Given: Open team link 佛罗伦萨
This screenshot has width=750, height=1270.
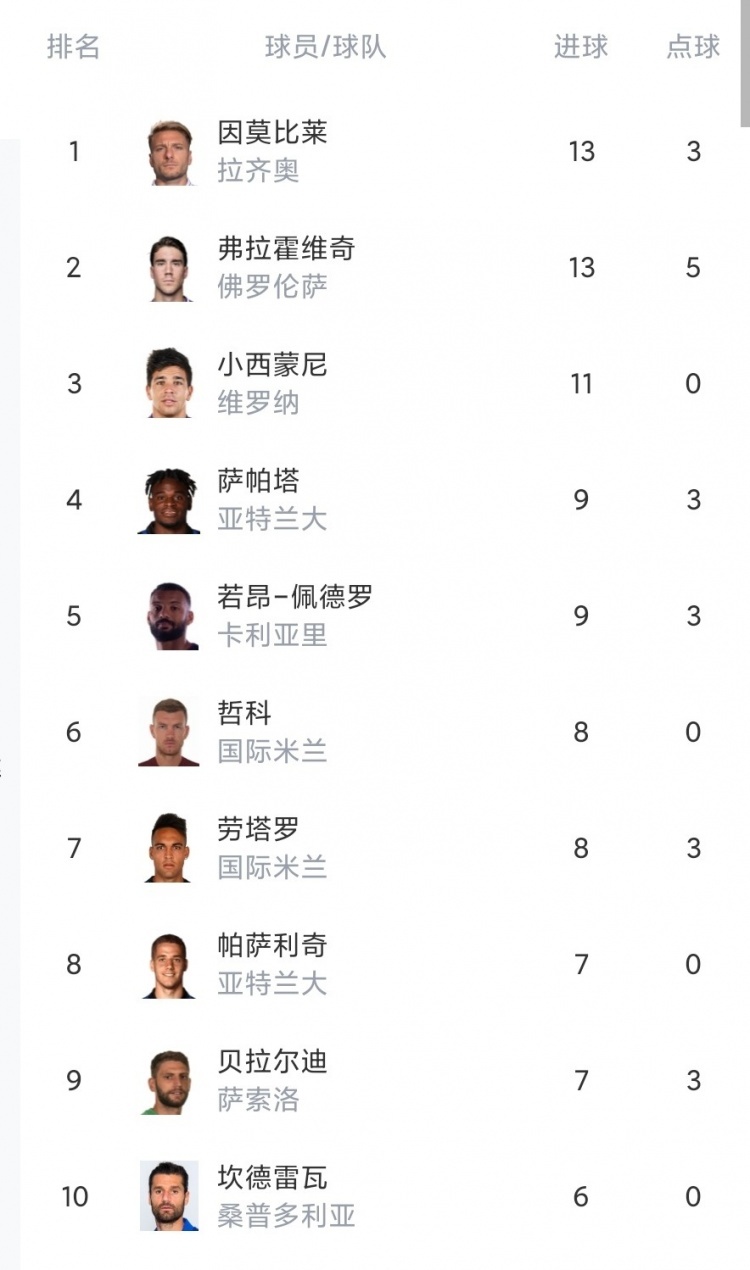Looking at the screenshot, I should point(272,287).
